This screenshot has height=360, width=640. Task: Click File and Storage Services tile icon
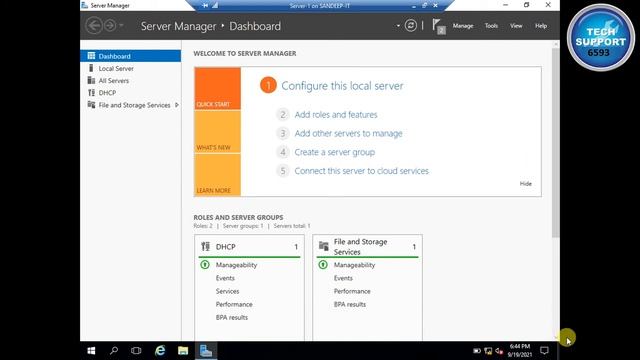pos(324,246)
